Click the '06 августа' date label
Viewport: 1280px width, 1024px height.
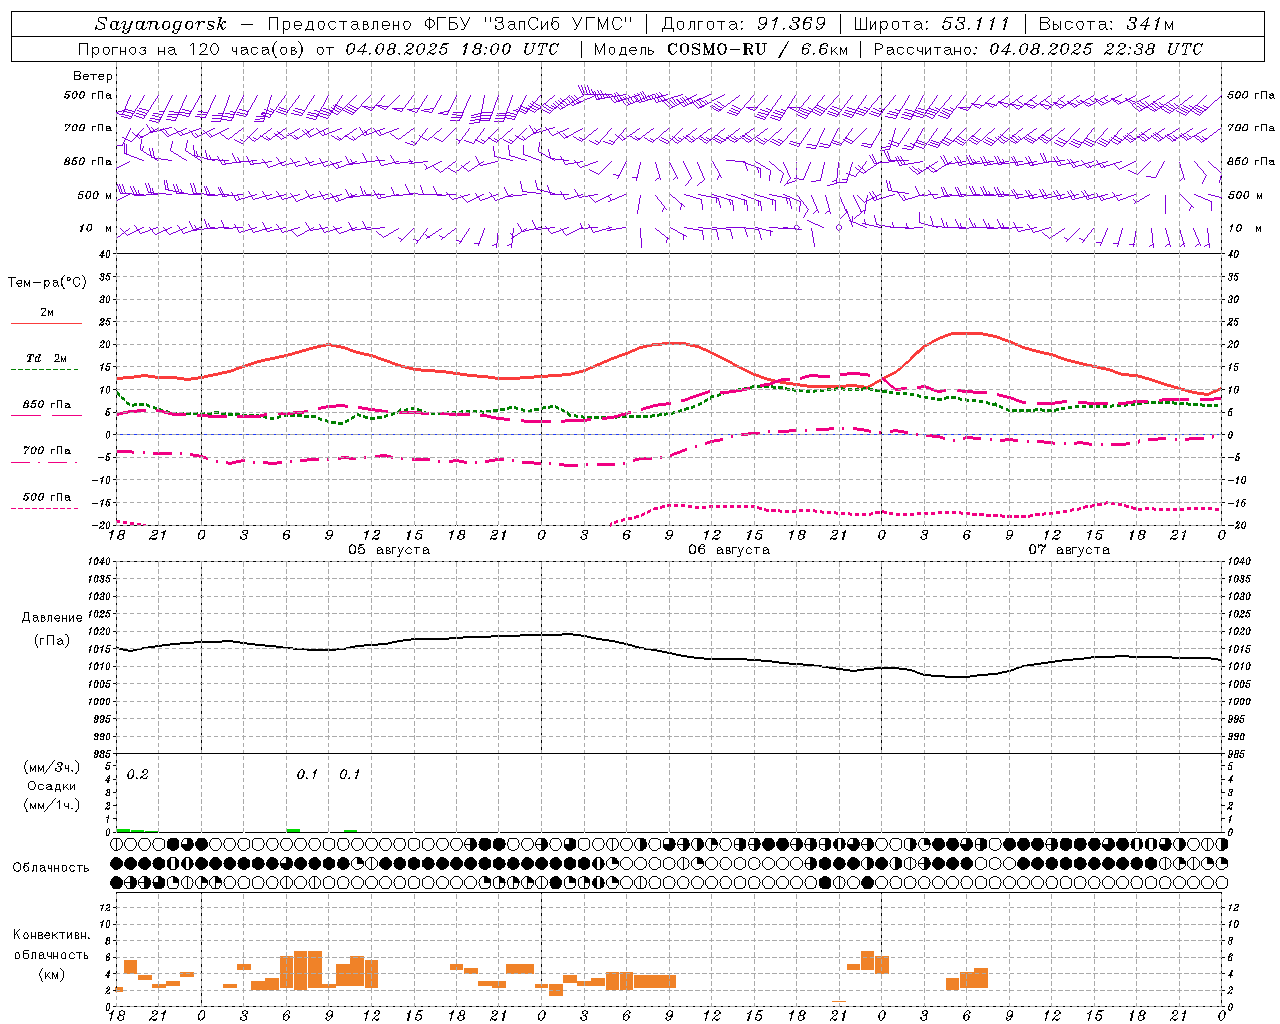[x=729, y=550]
